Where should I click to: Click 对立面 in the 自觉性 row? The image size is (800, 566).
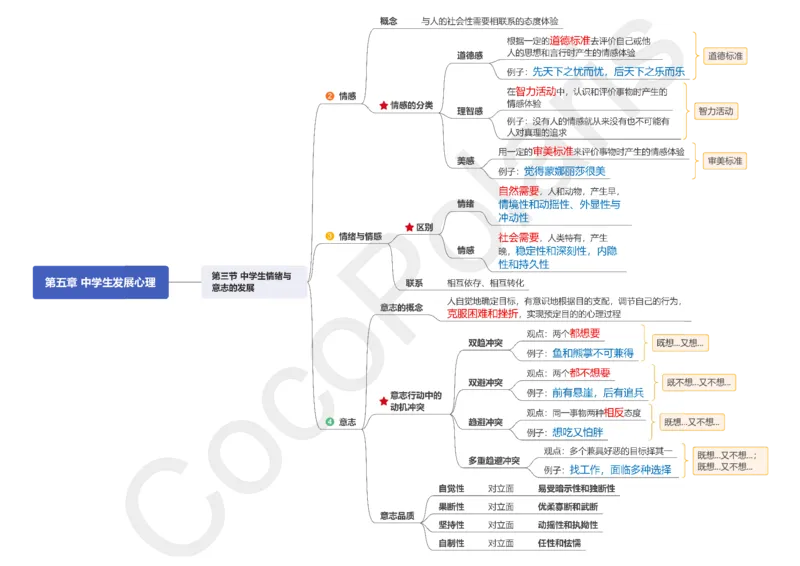[501, 488]
